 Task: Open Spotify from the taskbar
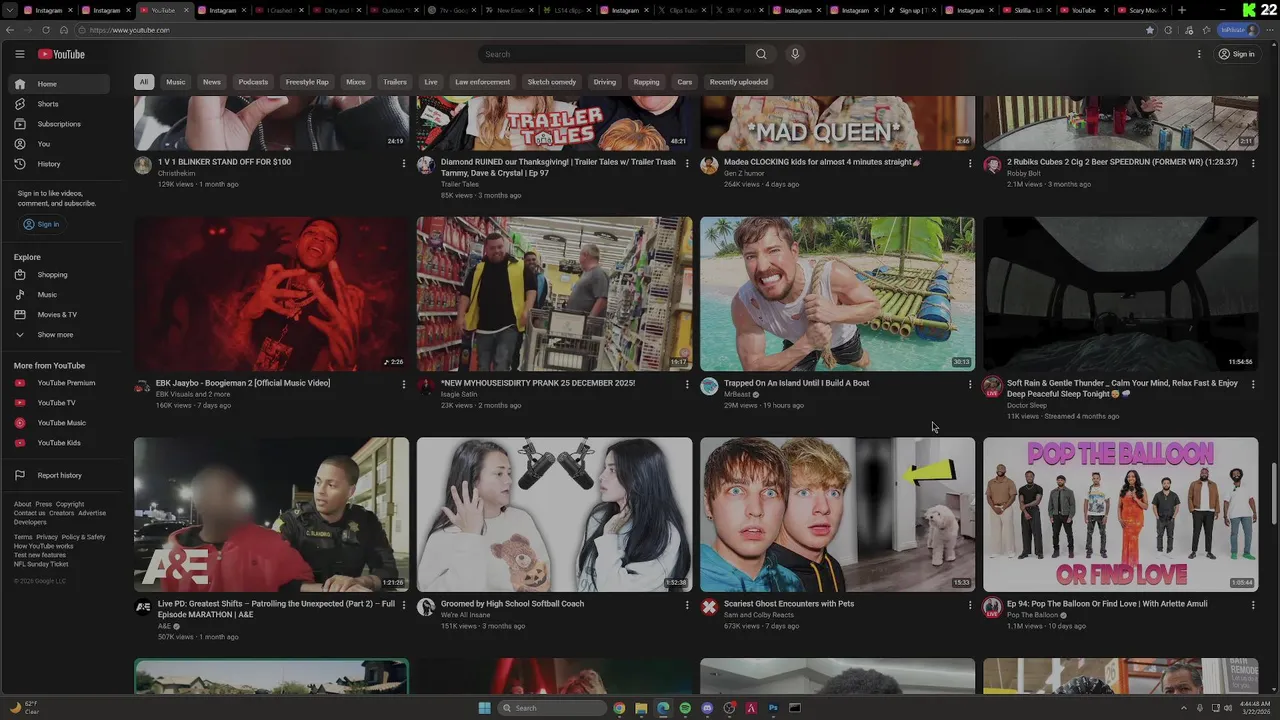tap(685, 708)
